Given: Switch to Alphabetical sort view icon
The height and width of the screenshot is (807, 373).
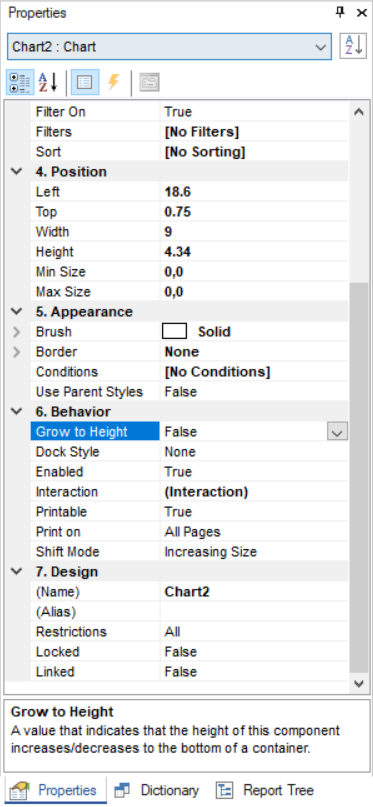Looking at the screenshot, I should (x=49, y=82).
